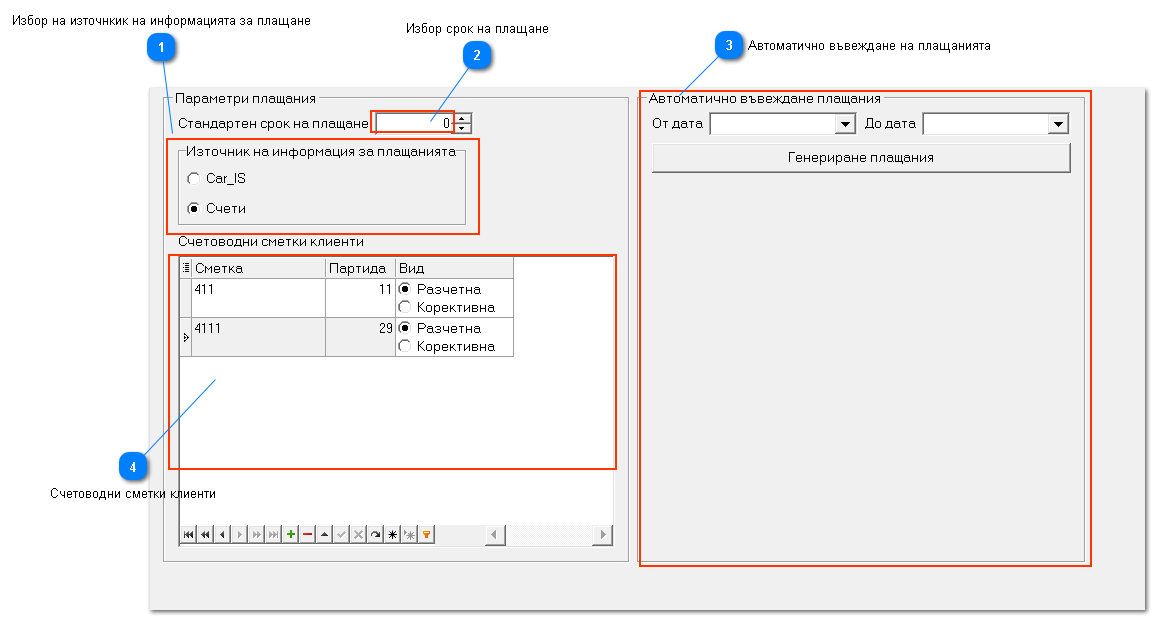Click the Сметка column header
The height and width of the screenshot is (618, 1153).
(x=258, y=269)
